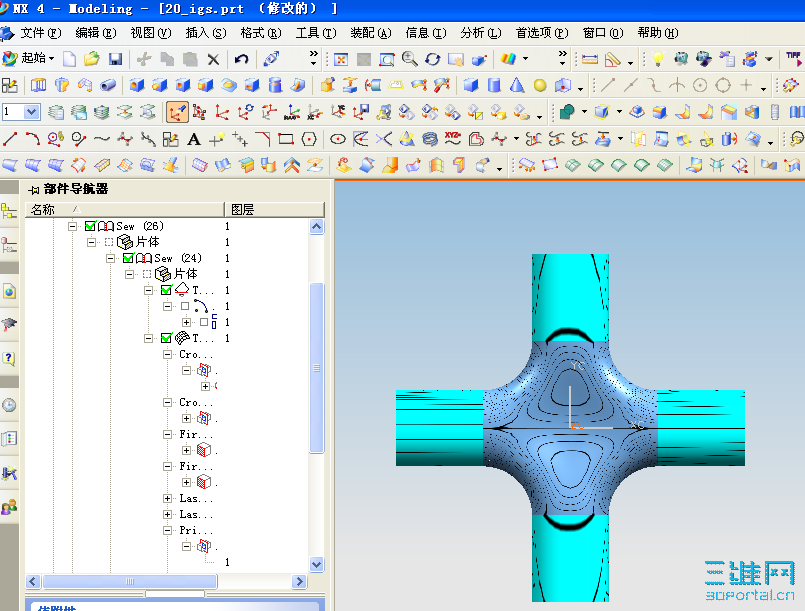This screenshot has width=805, height=611.
Task: Open the Training graduation-cap sidebar tab
Action: coord(9,324)
